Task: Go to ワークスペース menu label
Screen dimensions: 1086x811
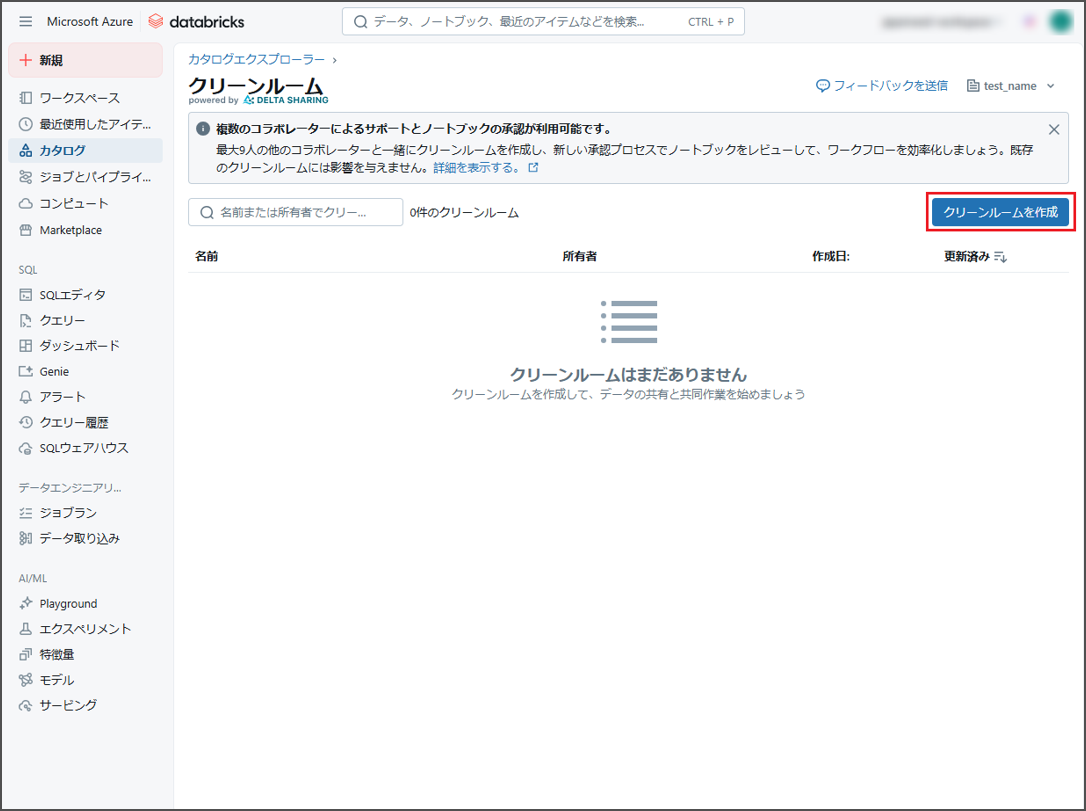Action: 80,98
